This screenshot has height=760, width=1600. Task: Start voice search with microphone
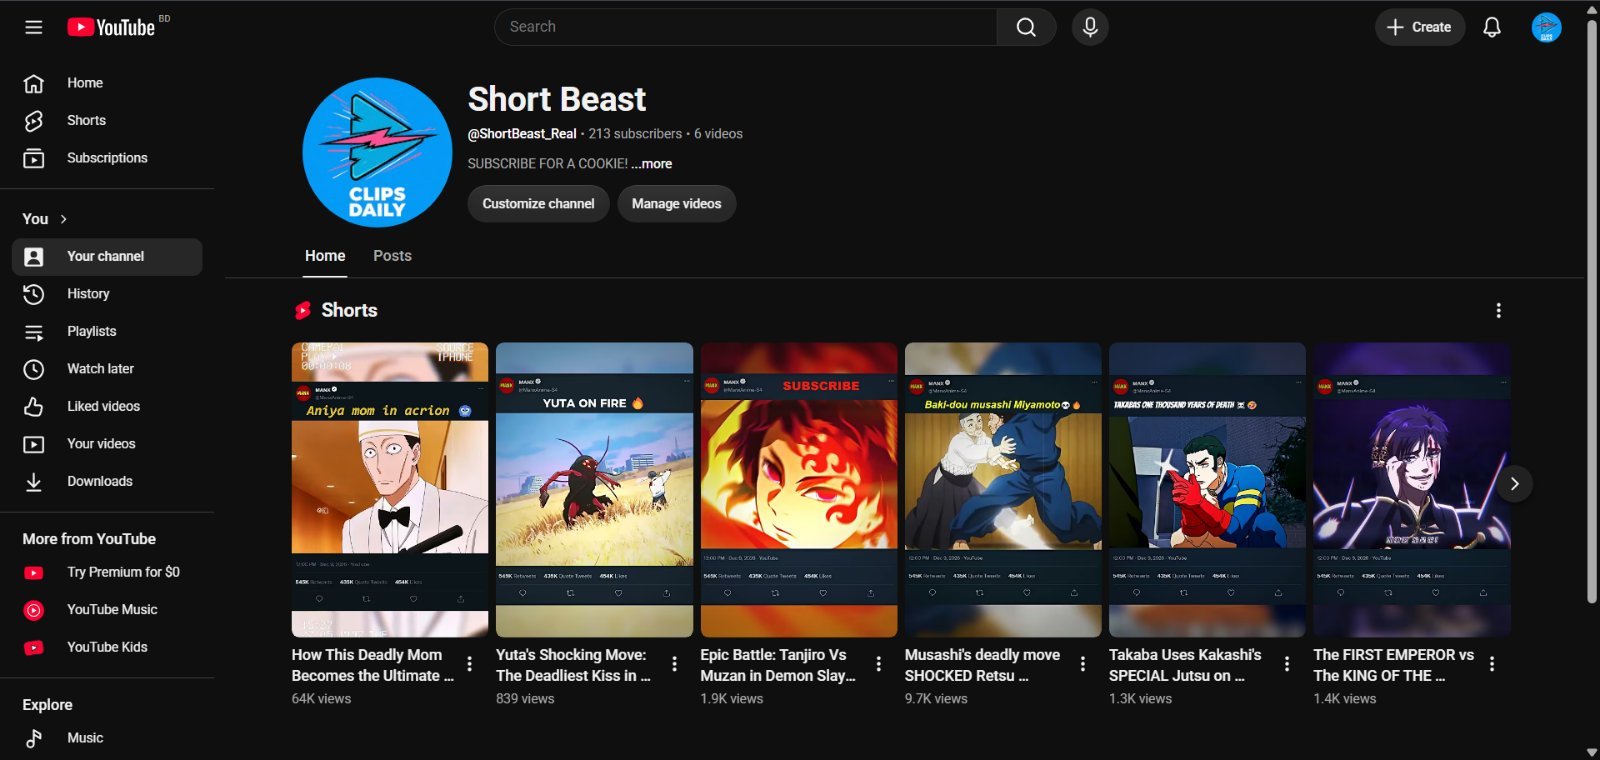click(1090, 27)
